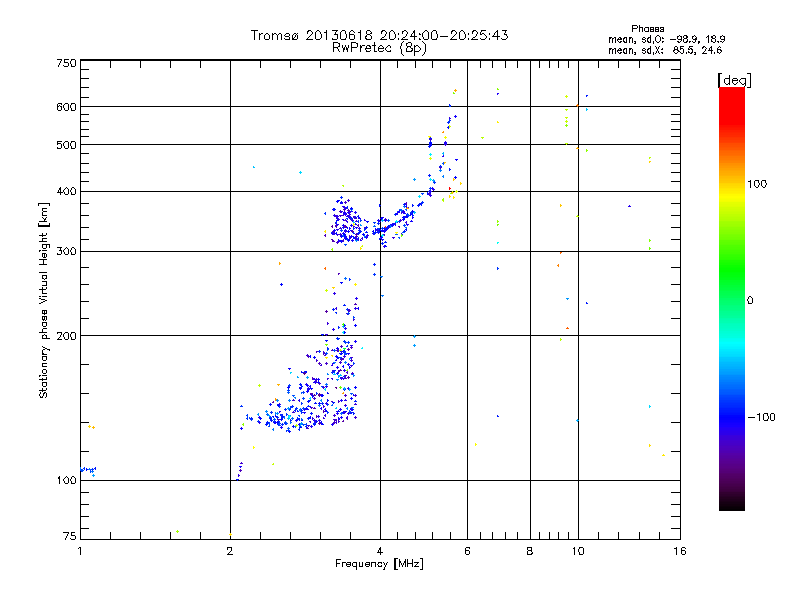This screenshot has height=600, width=800.
Task: Click the black bottom of the color bar
Action: 732,503
